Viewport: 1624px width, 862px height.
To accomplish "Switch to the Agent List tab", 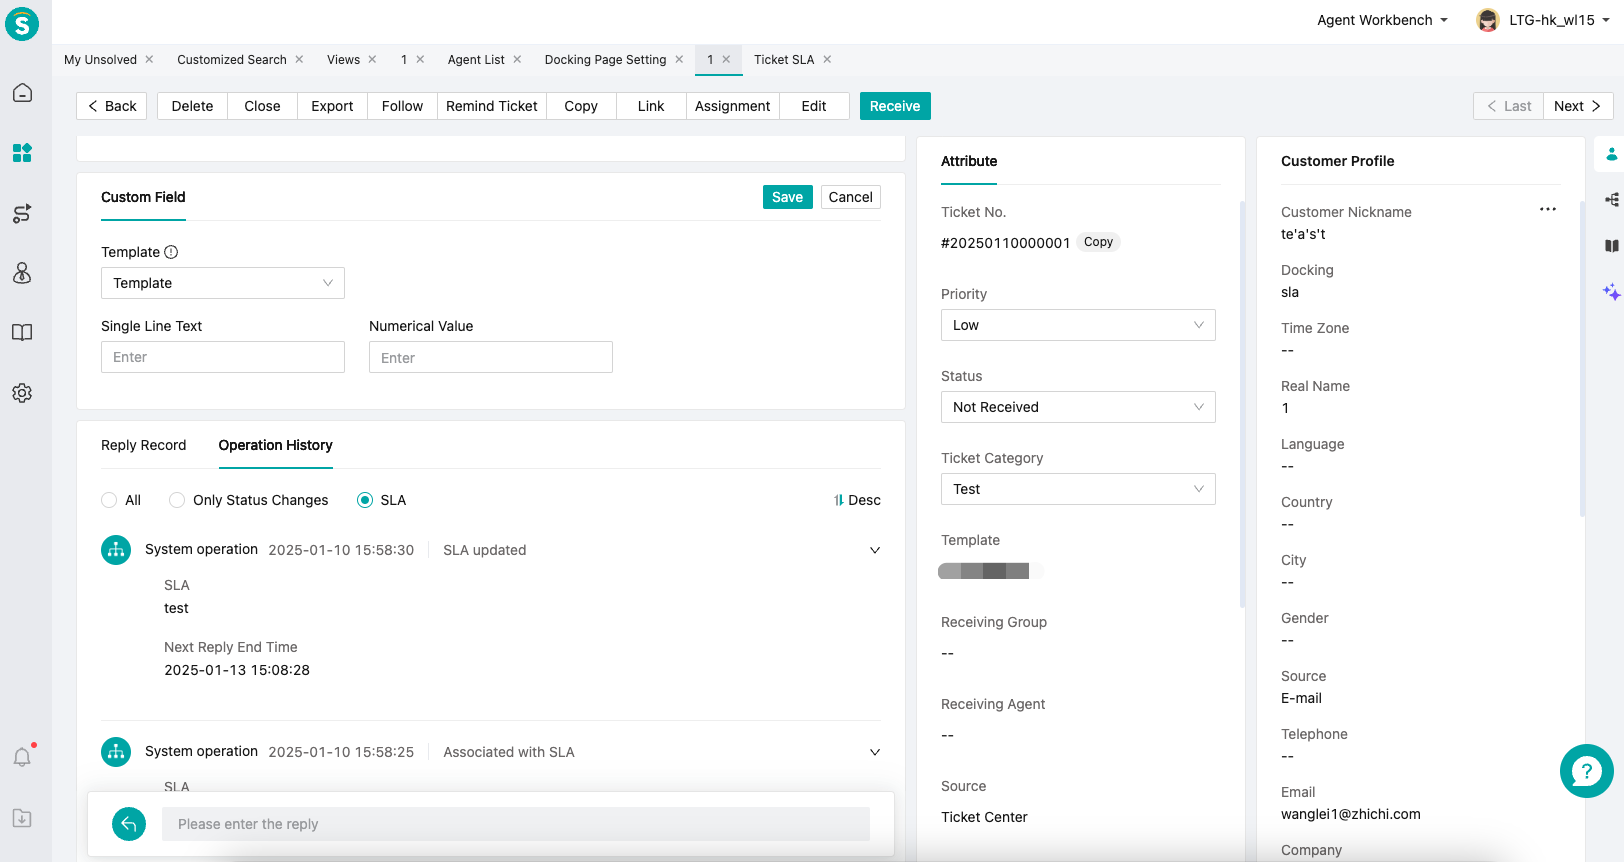I will point(476,59).
